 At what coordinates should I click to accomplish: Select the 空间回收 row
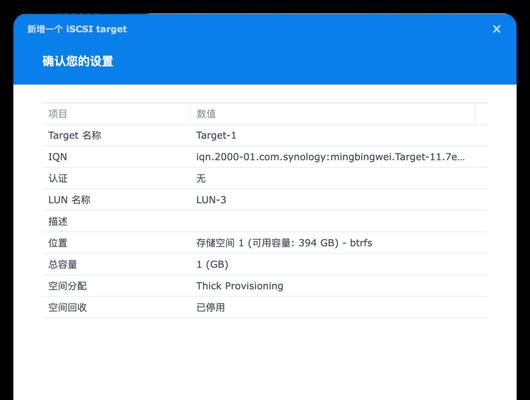(x=265, y=307)
